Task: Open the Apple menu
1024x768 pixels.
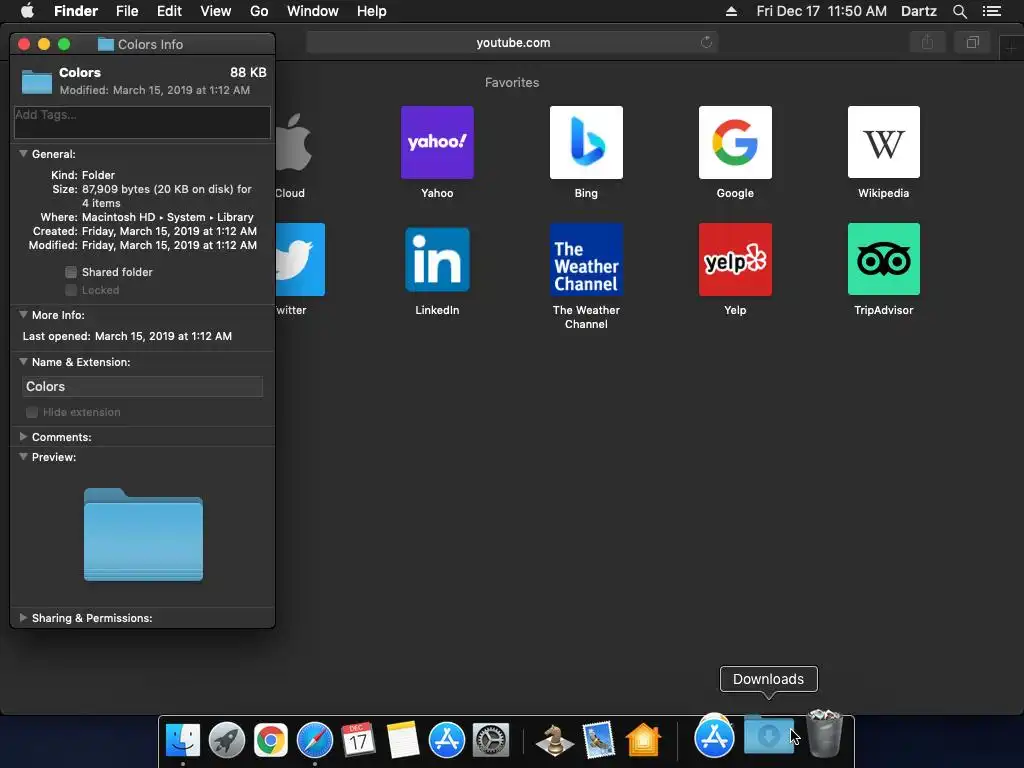Action: tap(27, 11)
